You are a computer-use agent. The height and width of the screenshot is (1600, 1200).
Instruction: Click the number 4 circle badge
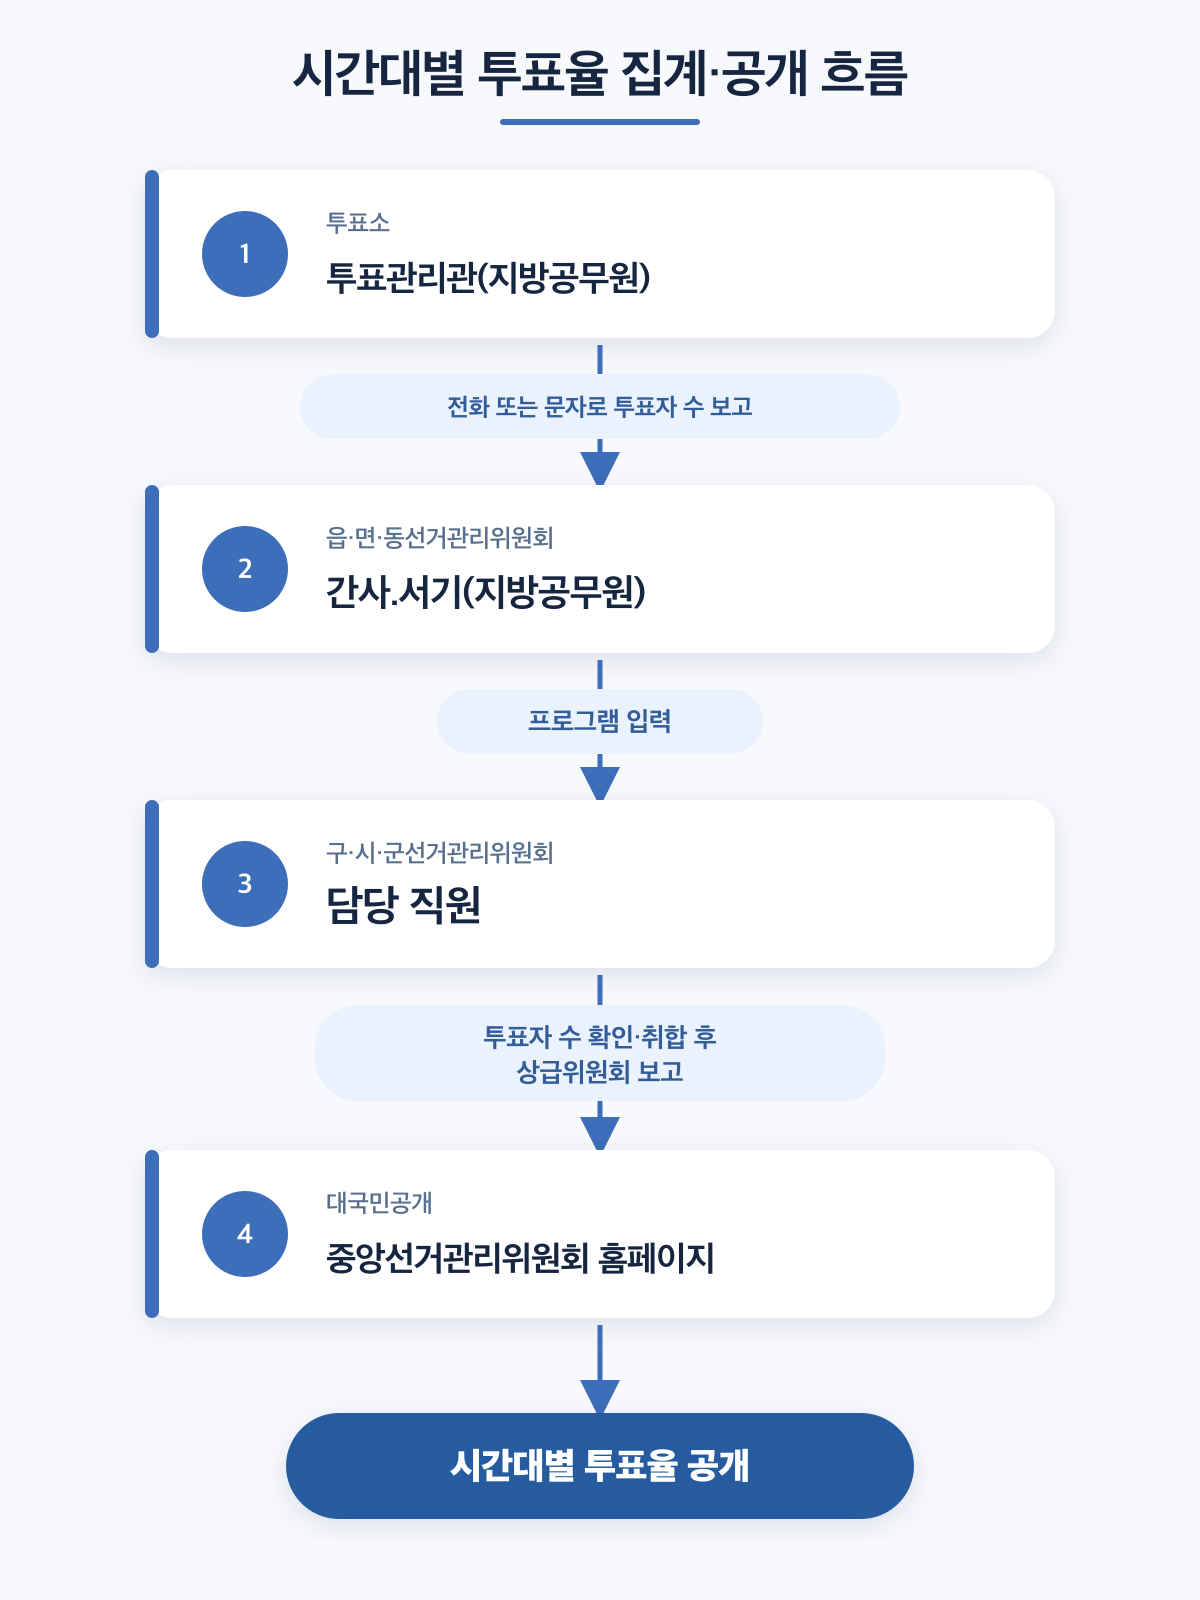tap(245, 1234)
